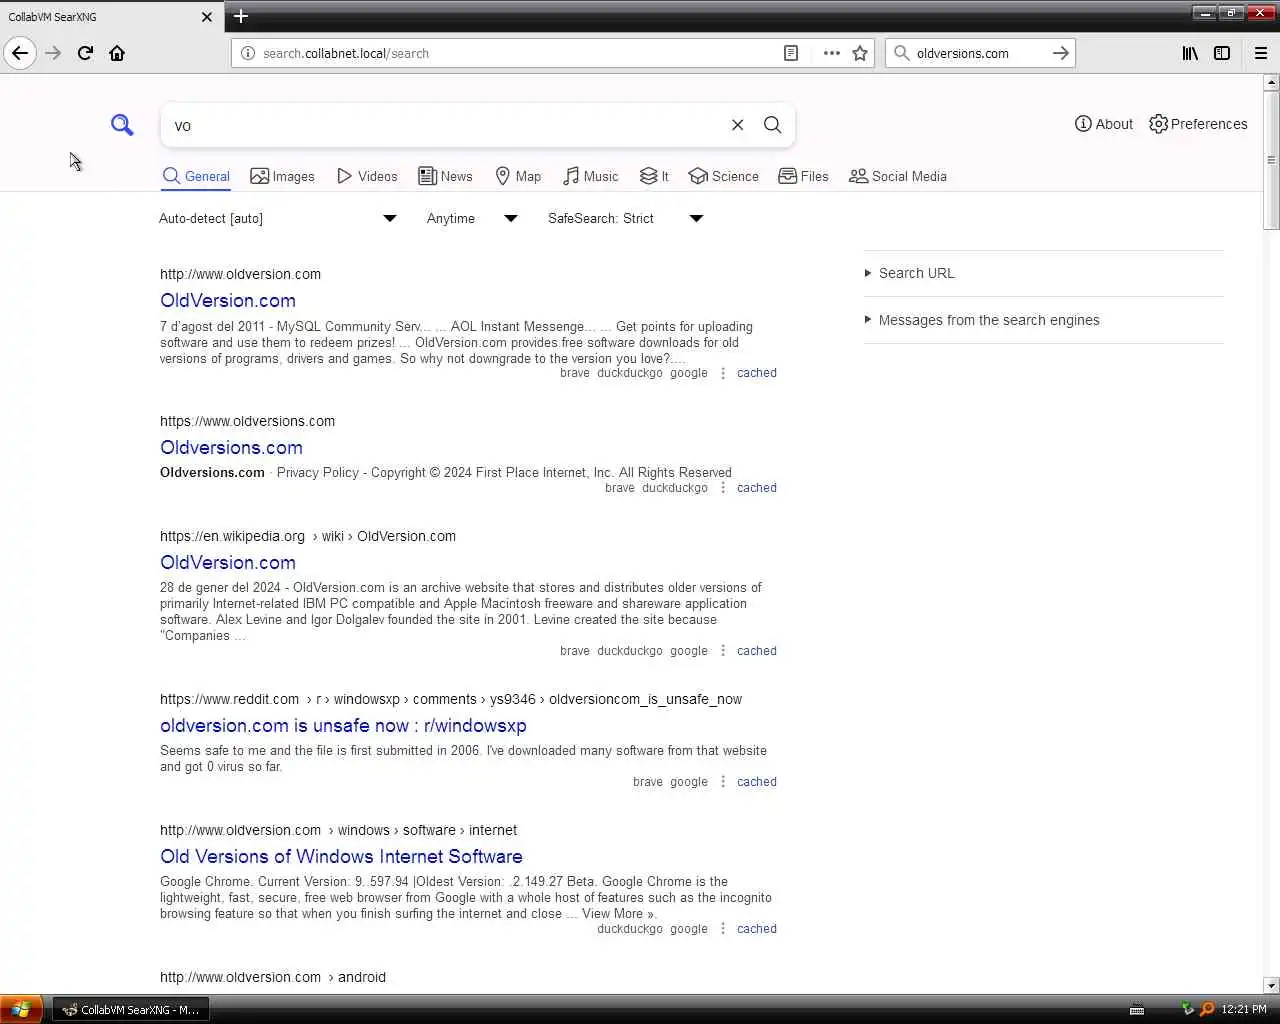Bookmark this page with star icon
The height and width of the screenshot is (1024, 1280).
click(860, 53)
